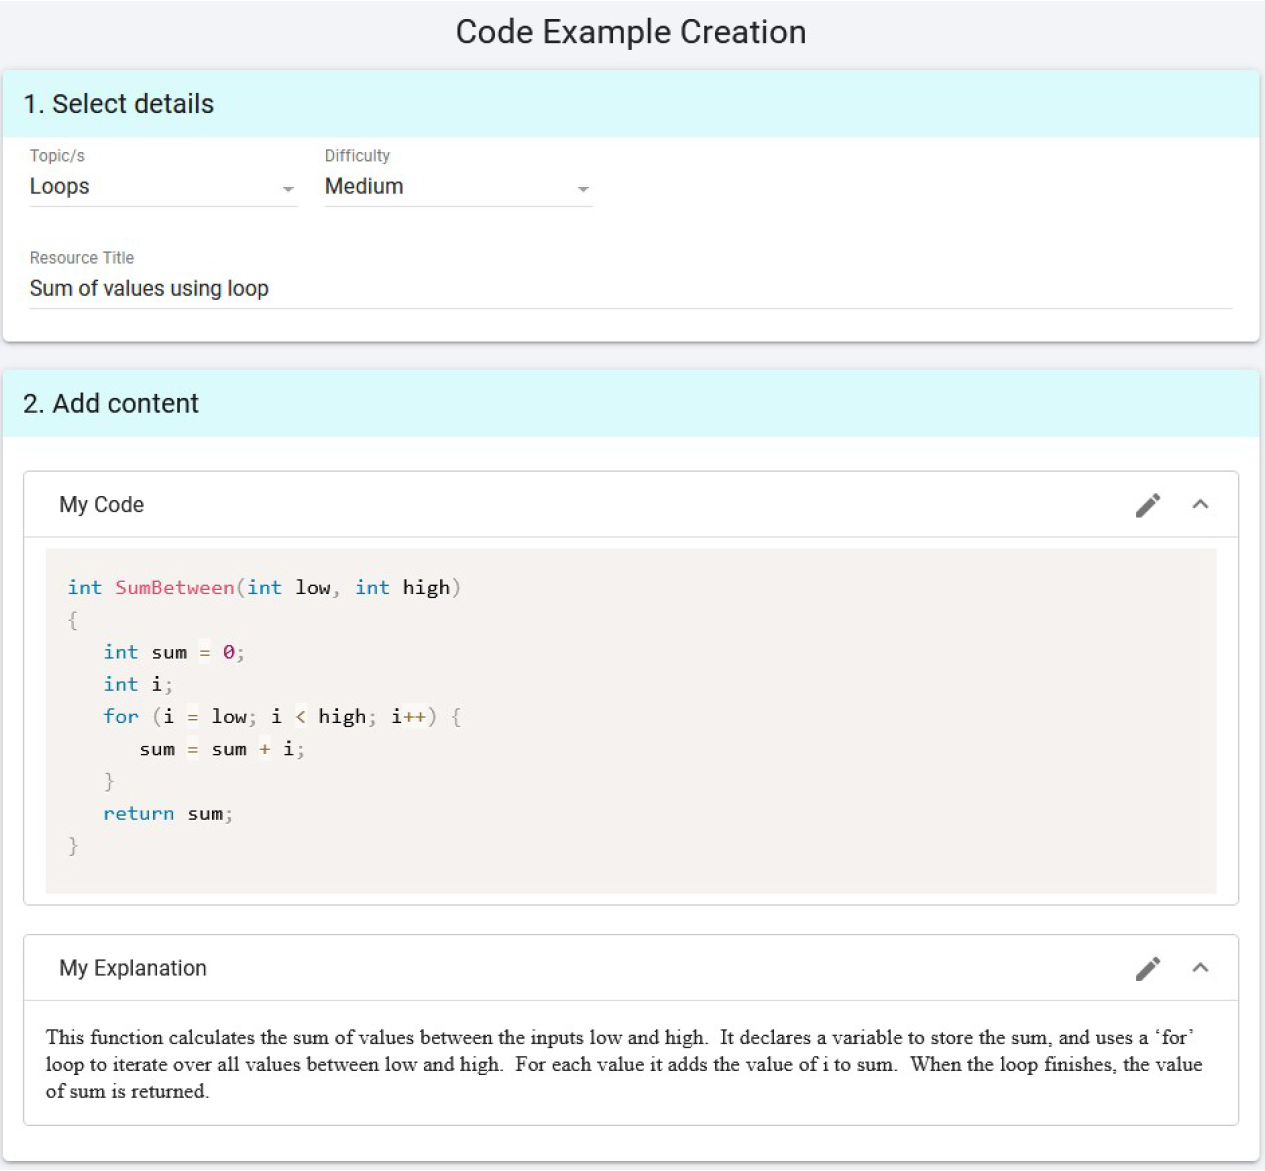Click the SumBetween function name in code
The height and width of the screenshot is (1171, 1265).
[174, 588]
